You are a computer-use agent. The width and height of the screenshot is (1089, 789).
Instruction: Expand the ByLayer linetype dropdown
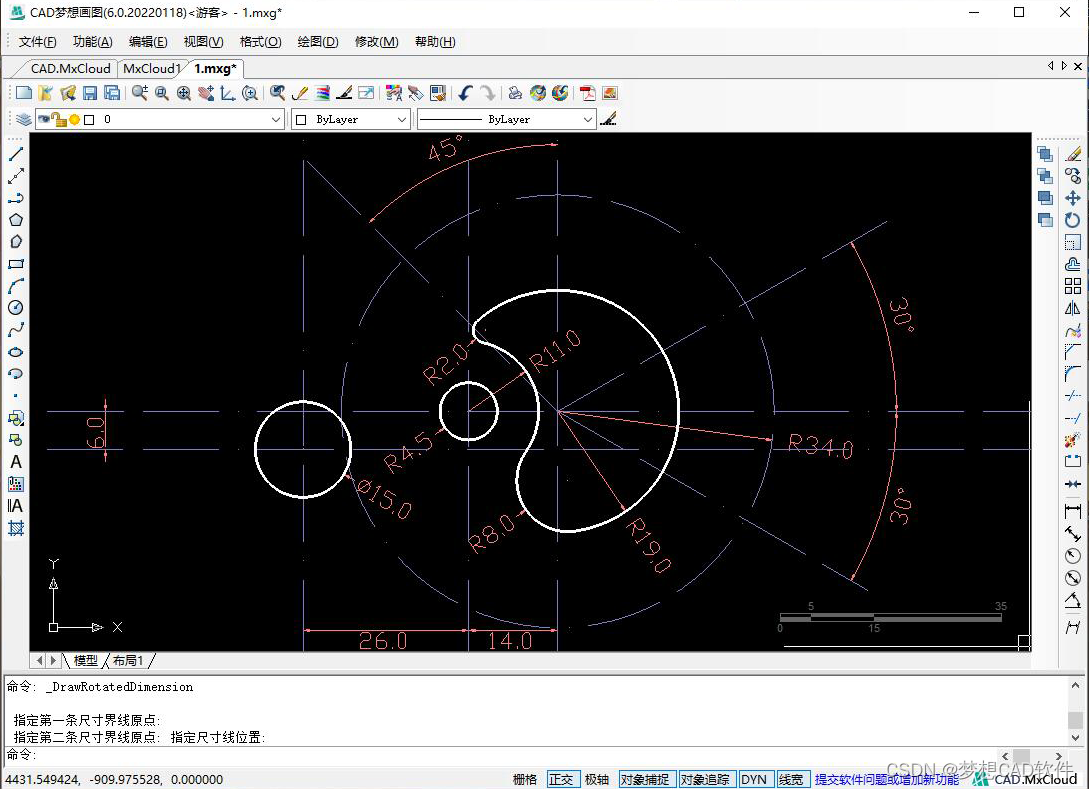pos(588,119)
